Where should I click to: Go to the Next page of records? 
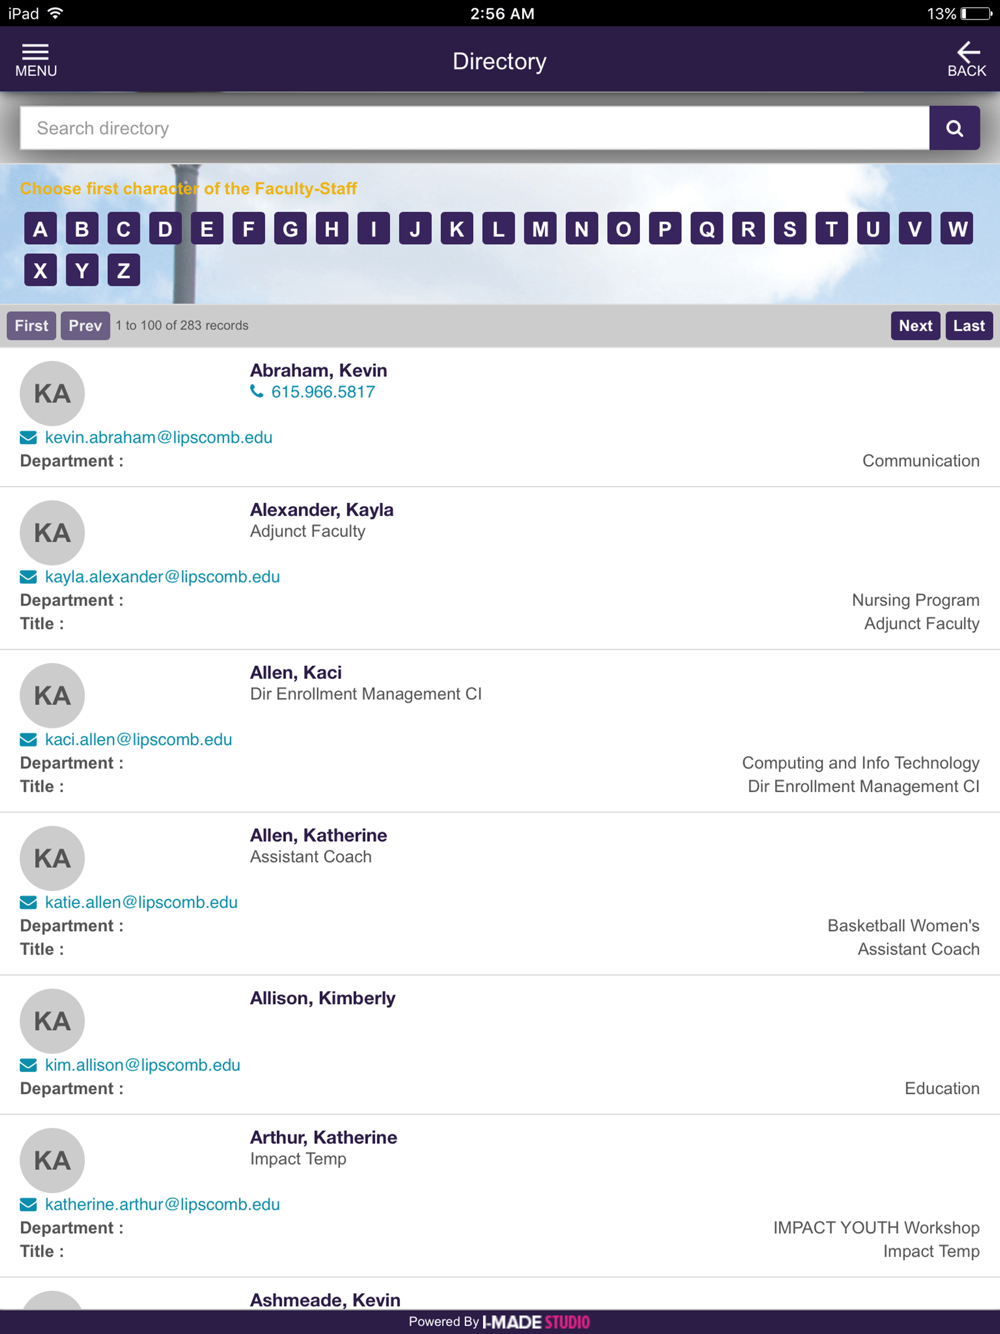click(915, 326)
